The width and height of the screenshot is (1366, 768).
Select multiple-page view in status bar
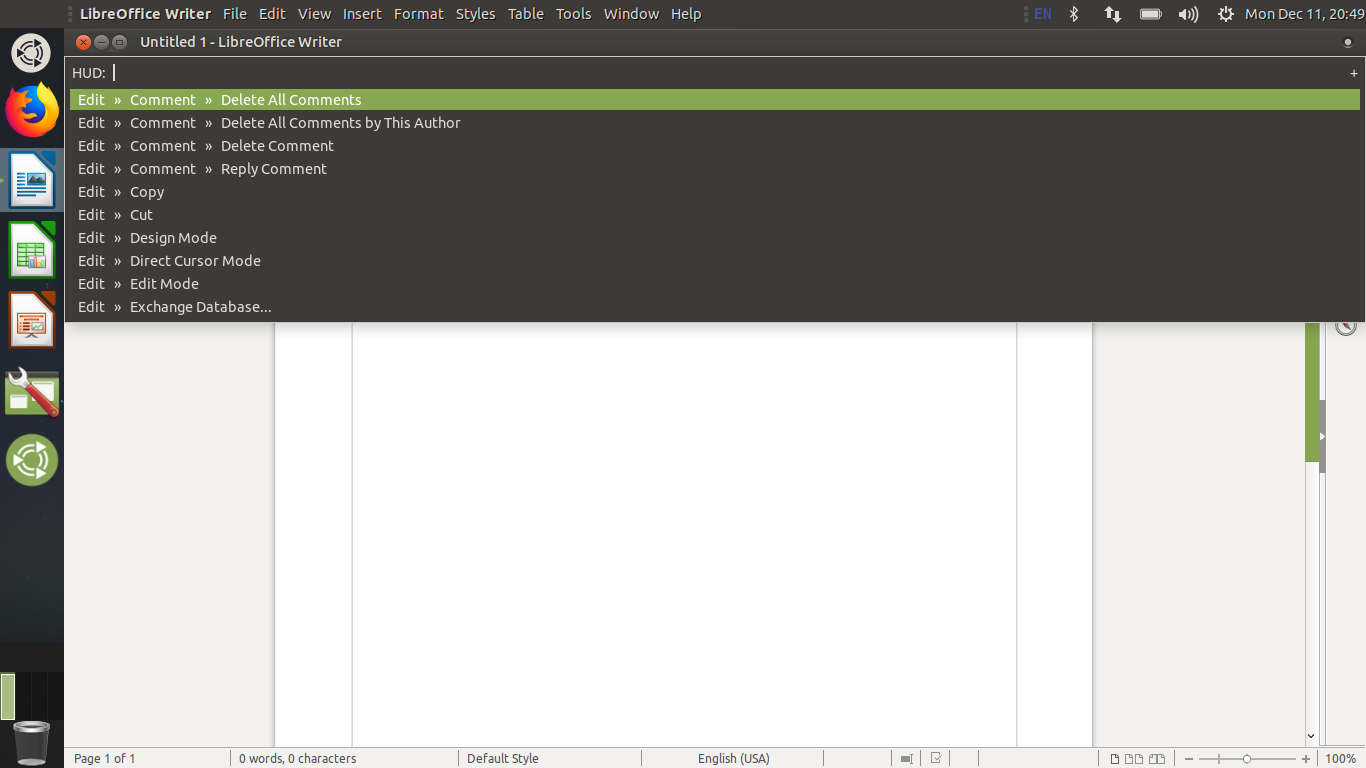[x=1134, y=759]
